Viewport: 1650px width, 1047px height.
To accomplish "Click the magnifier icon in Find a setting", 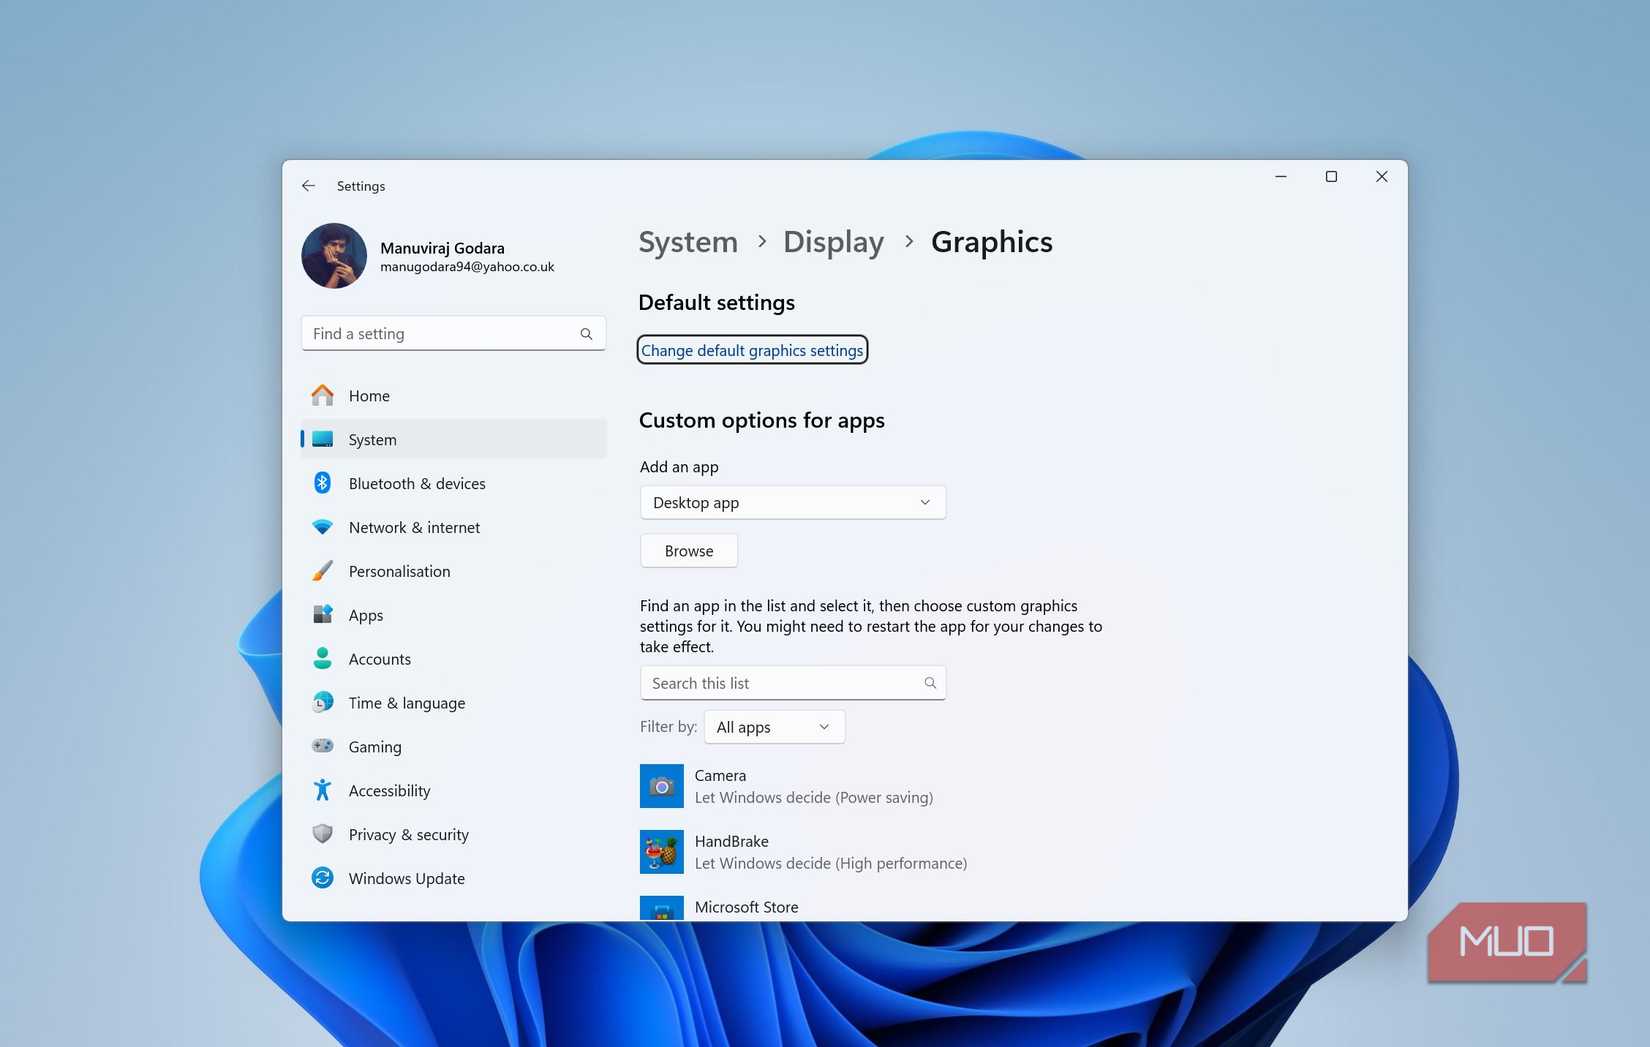I will coord(586,334).
